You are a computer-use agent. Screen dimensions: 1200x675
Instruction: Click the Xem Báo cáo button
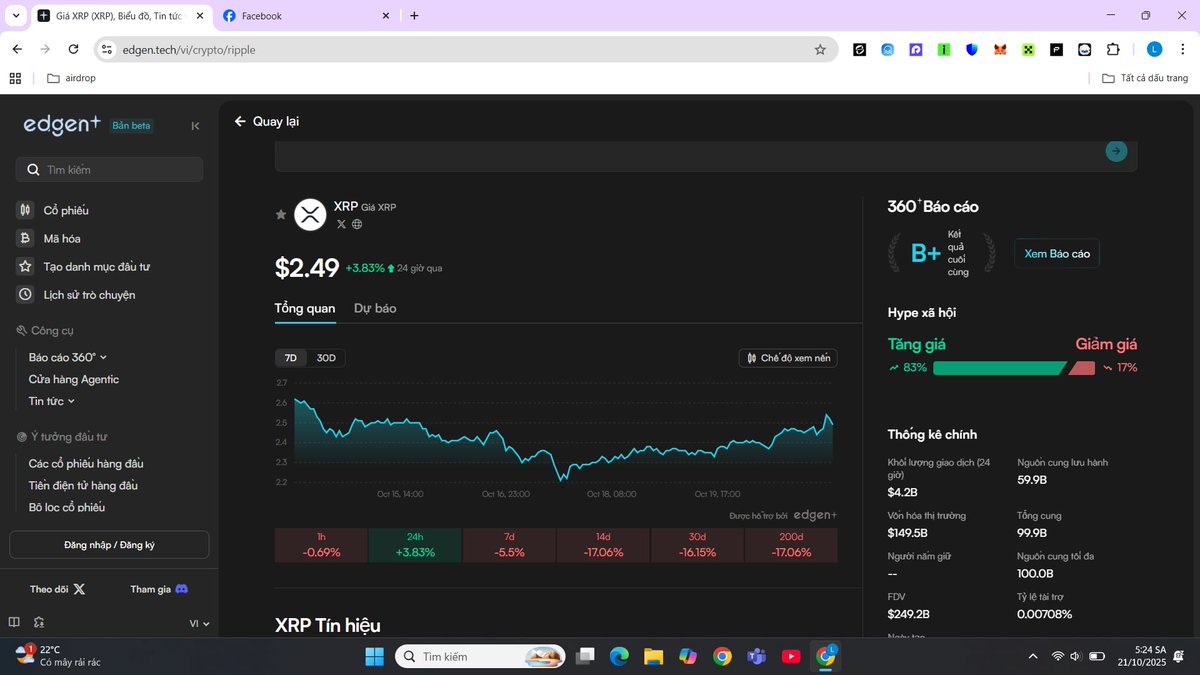click(1057, 254)
